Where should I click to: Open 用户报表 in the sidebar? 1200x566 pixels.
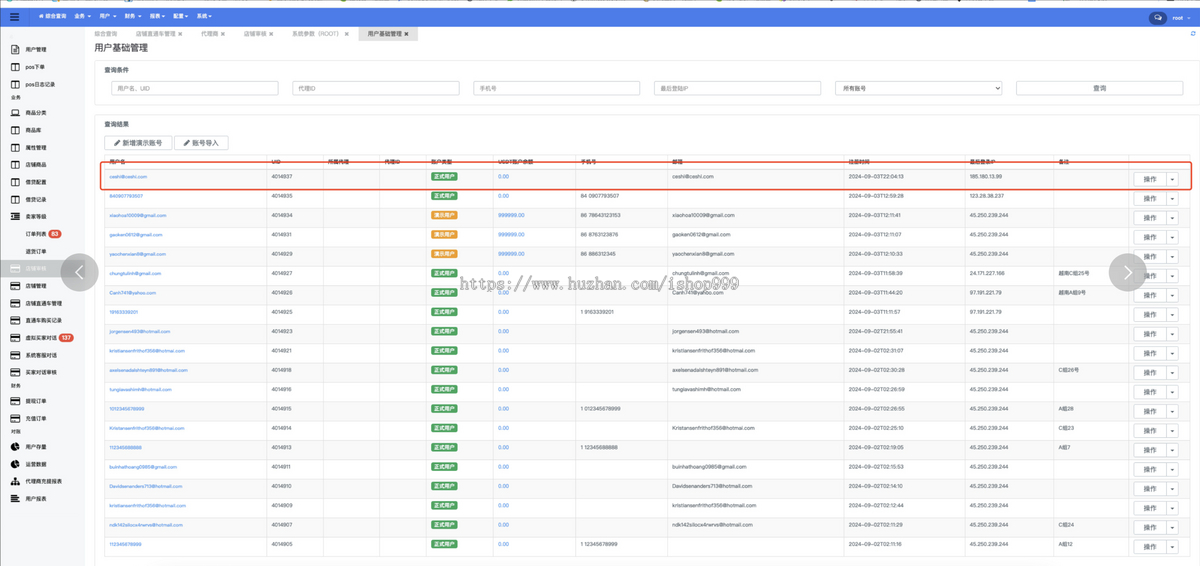[35, 498]
